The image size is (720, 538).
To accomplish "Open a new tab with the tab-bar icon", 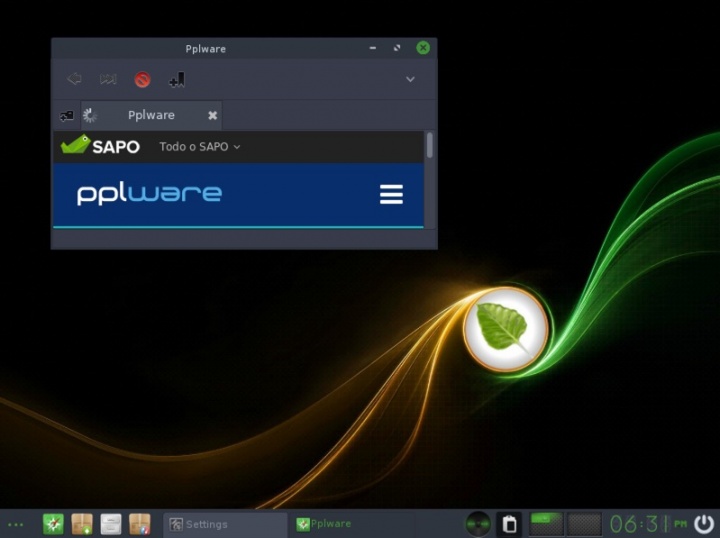I will 67,115.
